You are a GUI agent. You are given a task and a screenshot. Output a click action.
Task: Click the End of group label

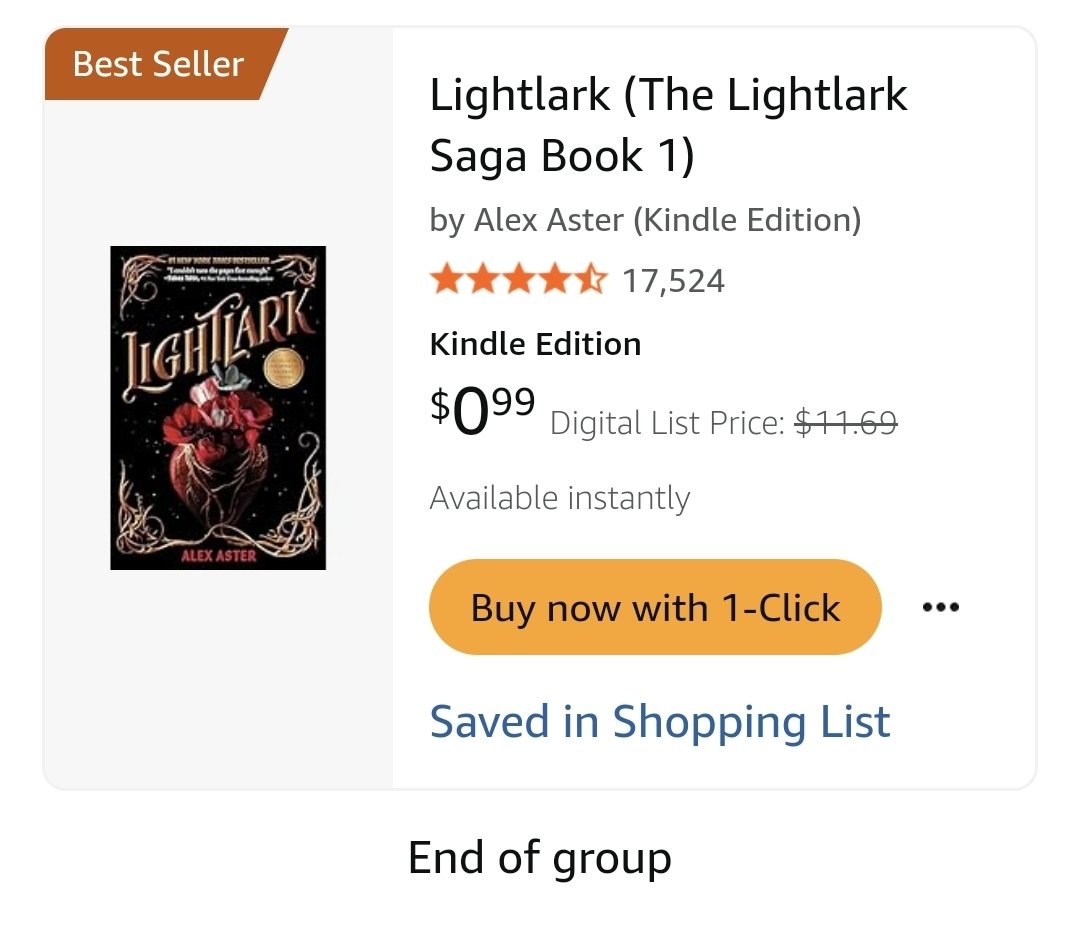pyautogui.click(x=539, y=858)
